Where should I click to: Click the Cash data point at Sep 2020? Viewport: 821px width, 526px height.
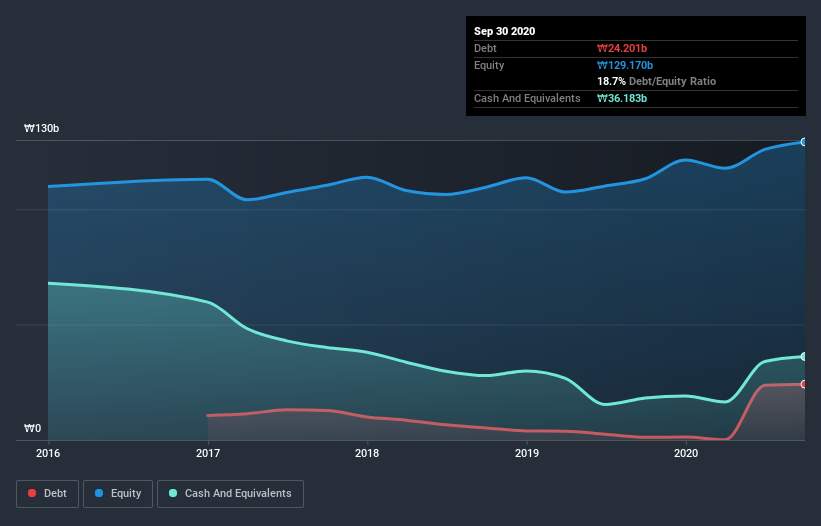[x=803, y=356]
